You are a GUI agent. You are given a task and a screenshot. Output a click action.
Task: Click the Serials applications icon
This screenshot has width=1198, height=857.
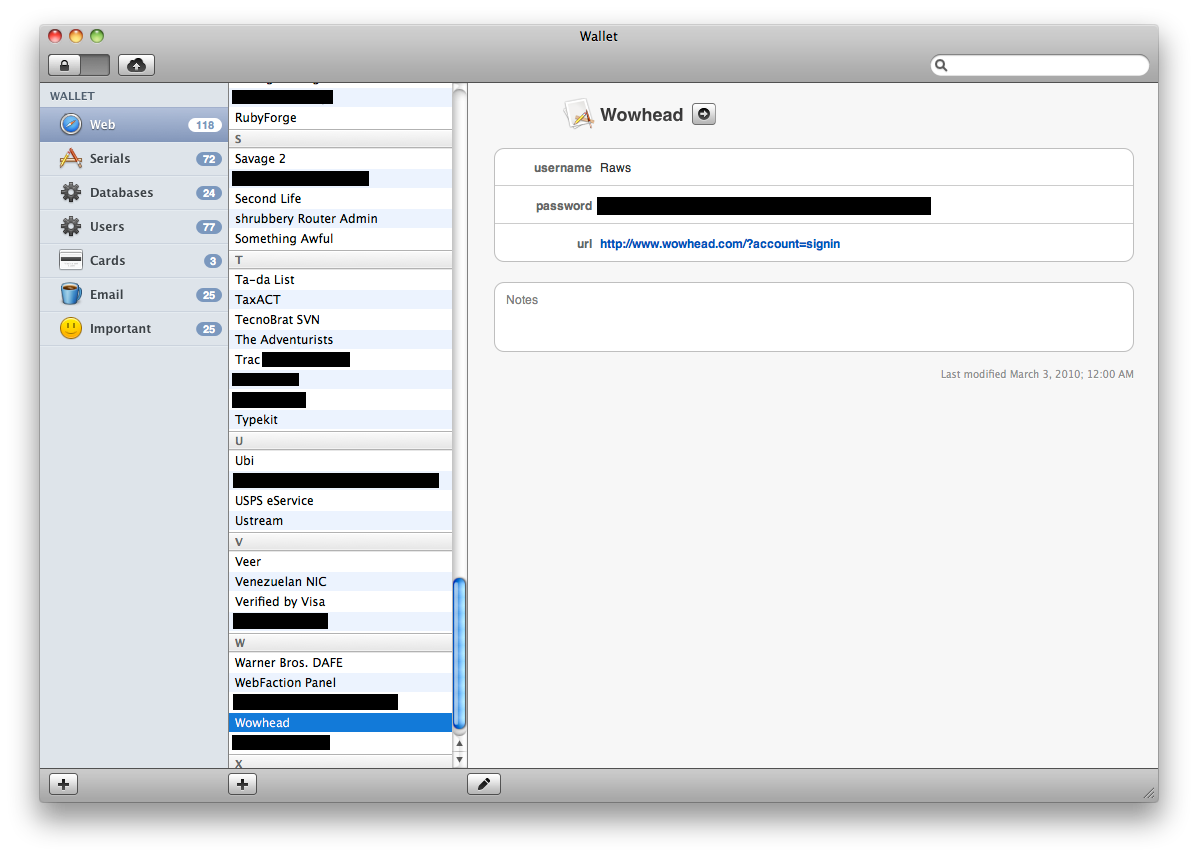[71, 158]
